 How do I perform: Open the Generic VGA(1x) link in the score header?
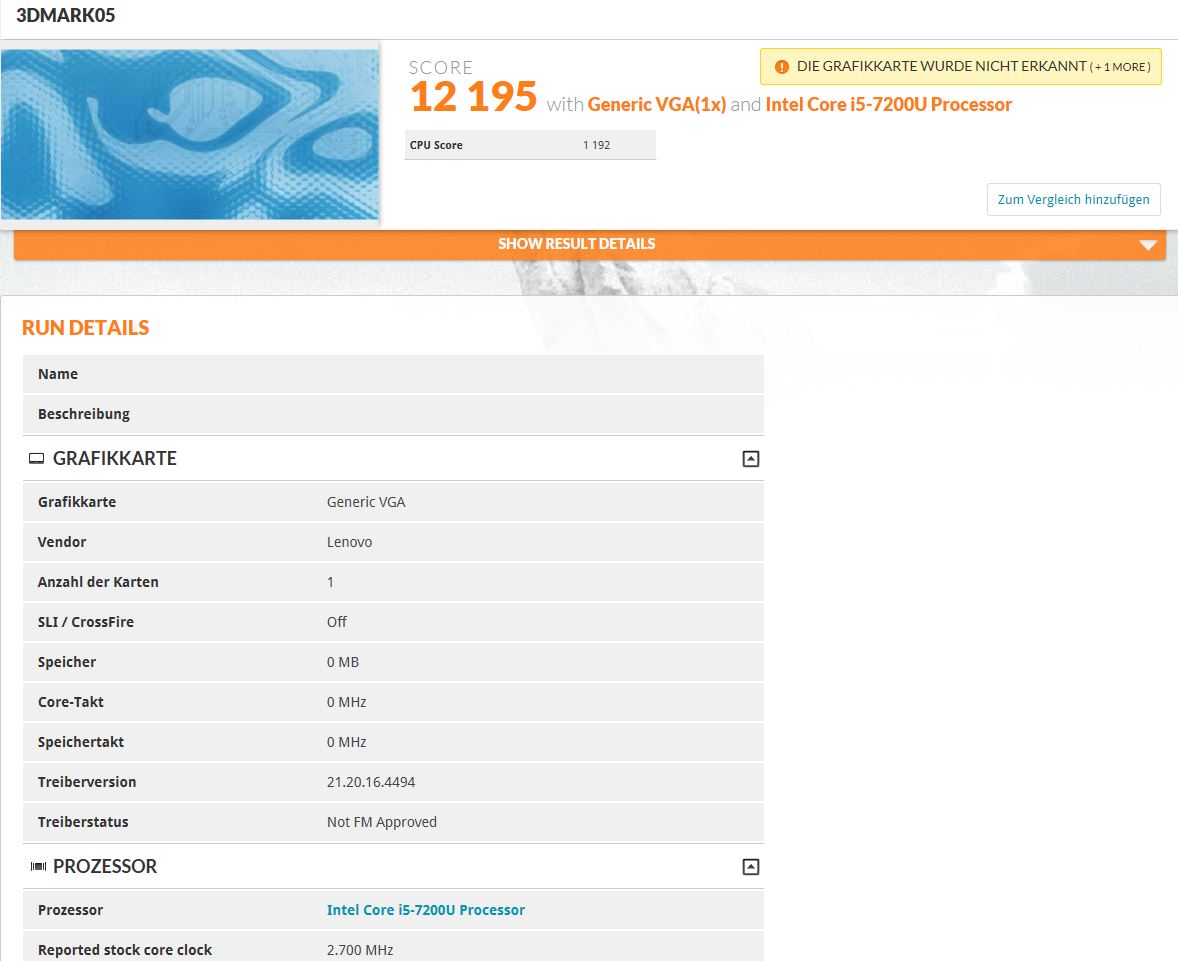pos(657,104)
